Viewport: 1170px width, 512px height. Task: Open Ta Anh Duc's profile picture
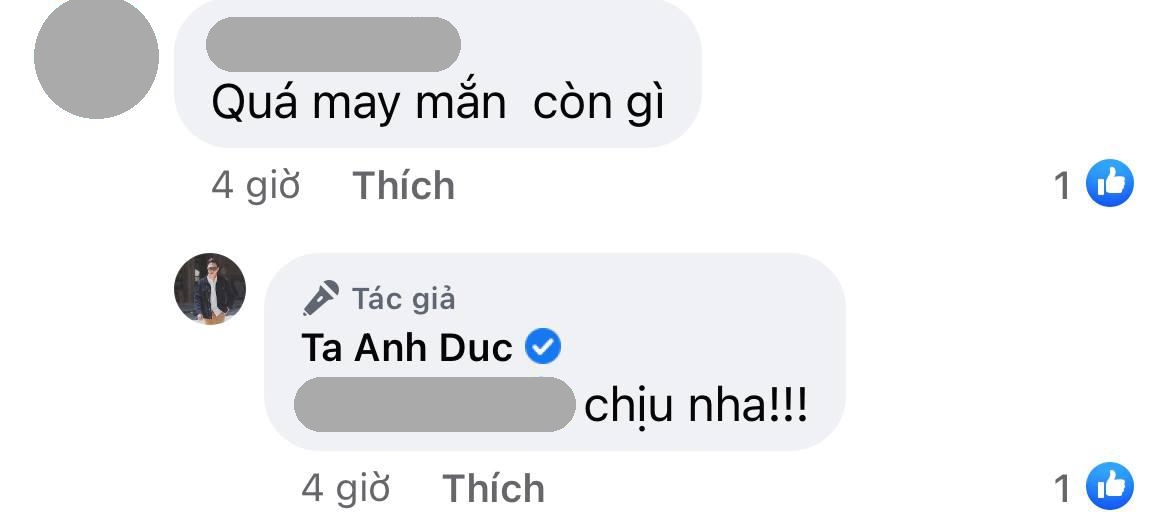click(210, 289)
